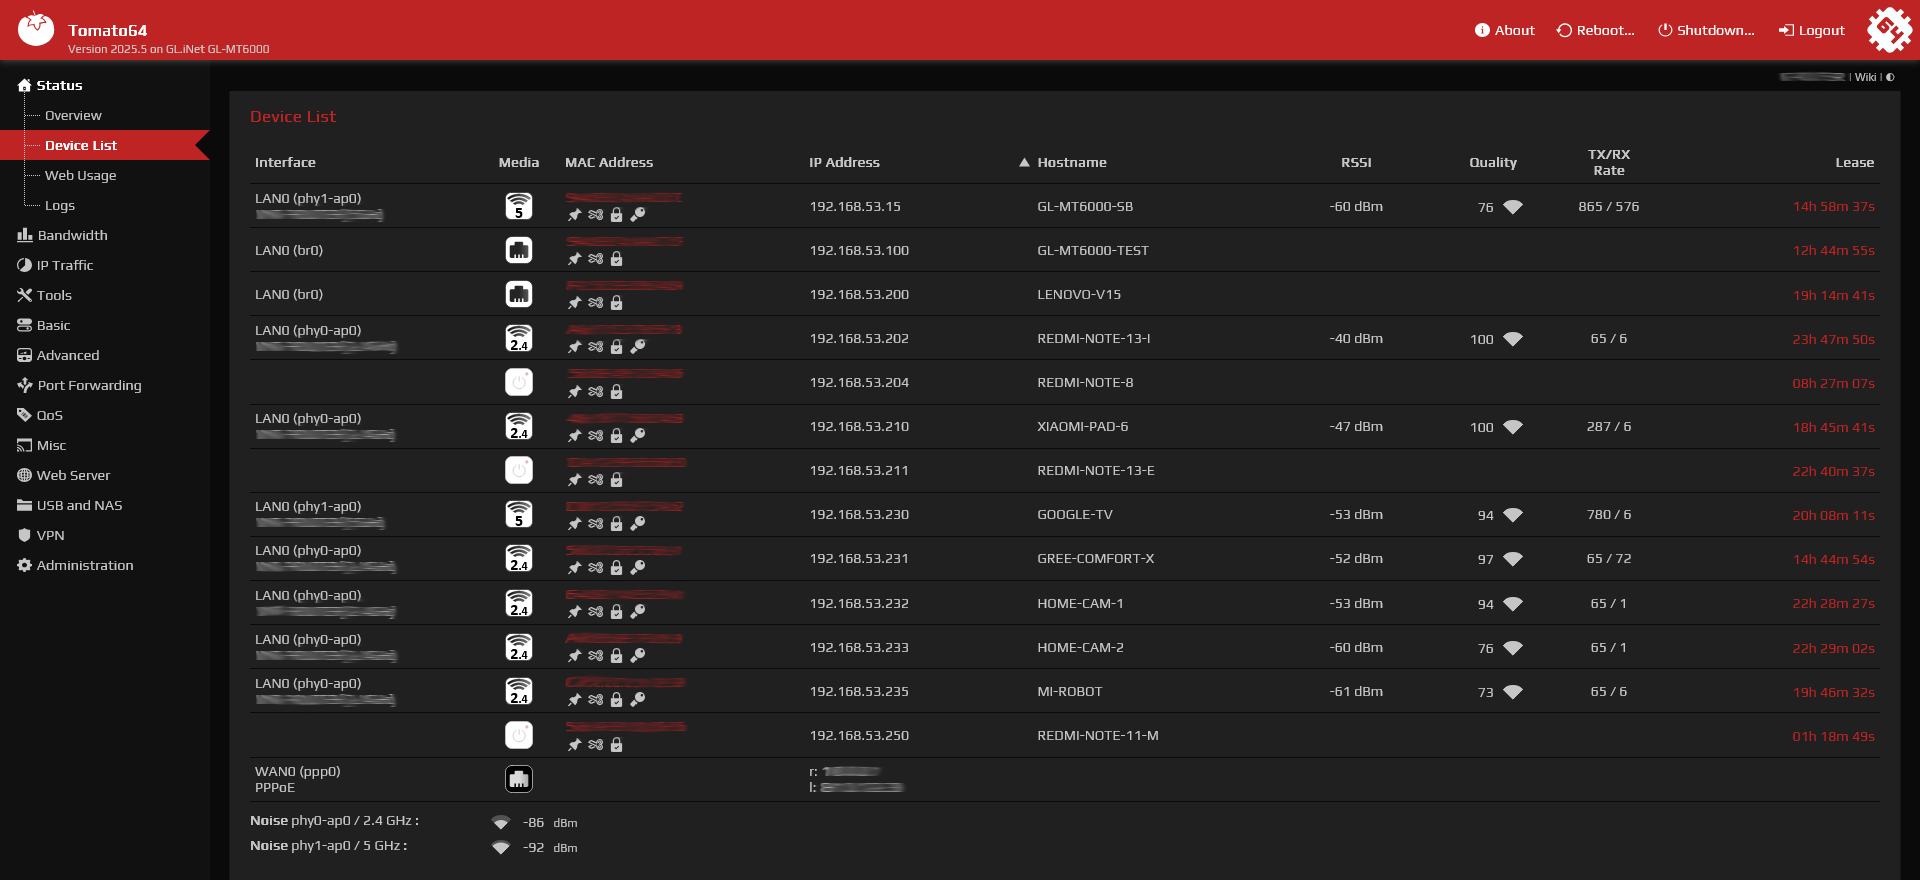
Task: Open Web Usage page
Action: tap(80, 175)
